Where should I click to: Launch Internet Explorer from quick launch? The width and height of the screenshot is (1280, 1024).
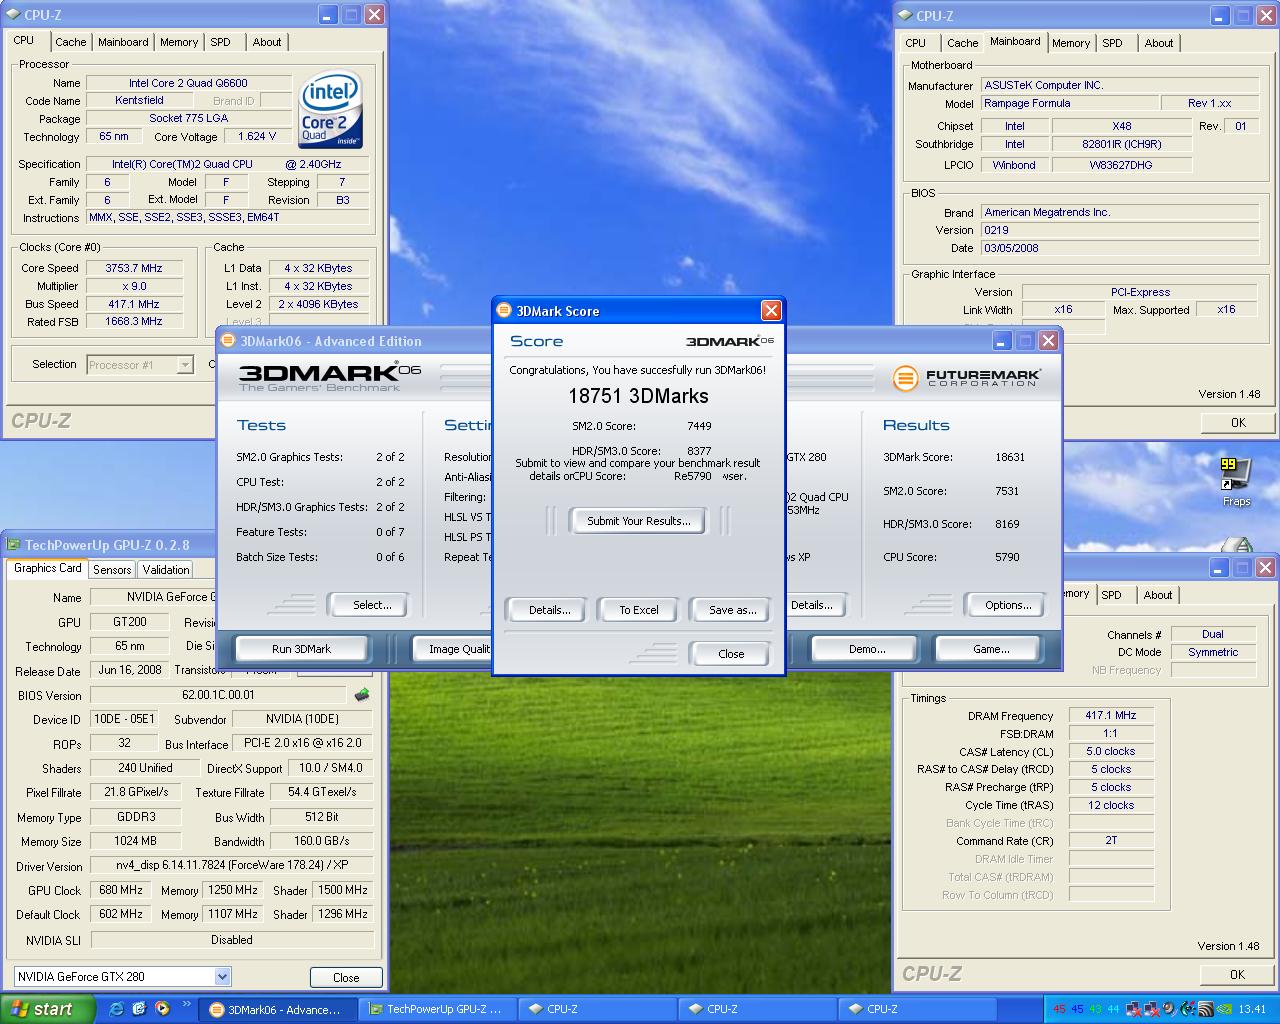(x=116, y=1009)
